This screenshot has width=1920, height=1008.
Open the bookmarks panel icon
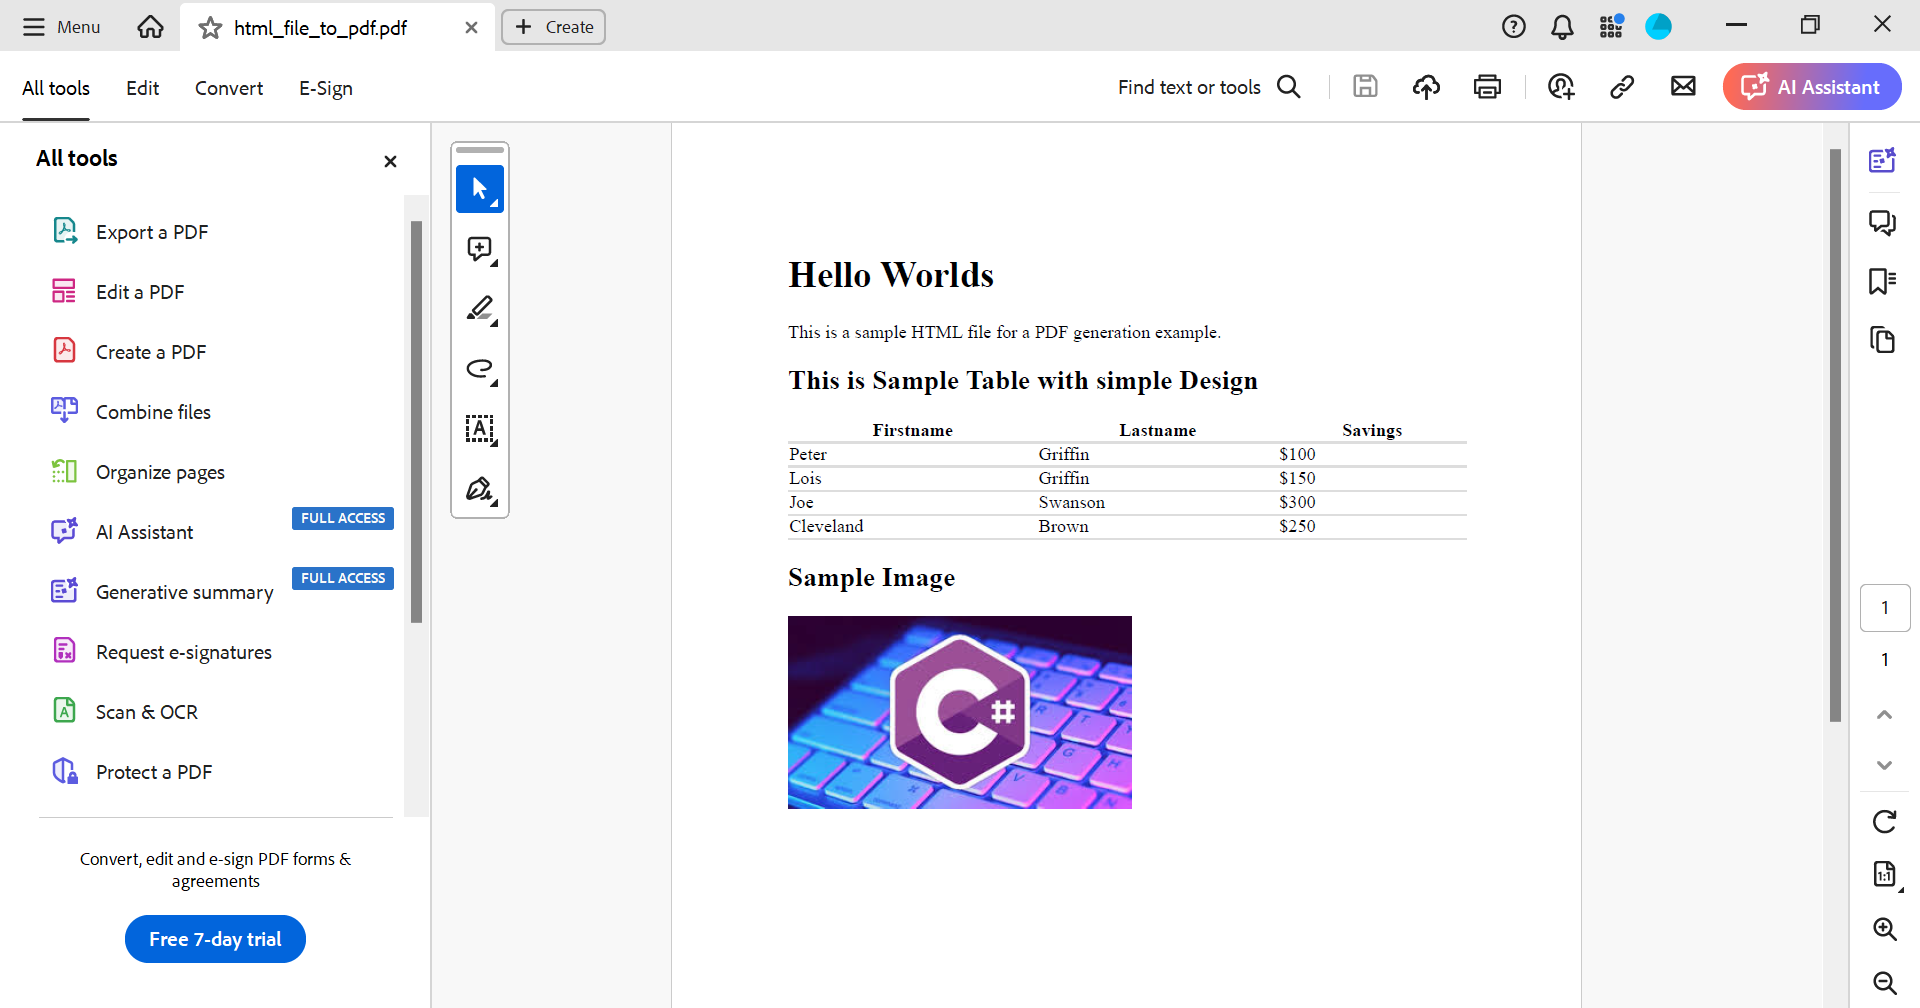[x=1883, y=281]
